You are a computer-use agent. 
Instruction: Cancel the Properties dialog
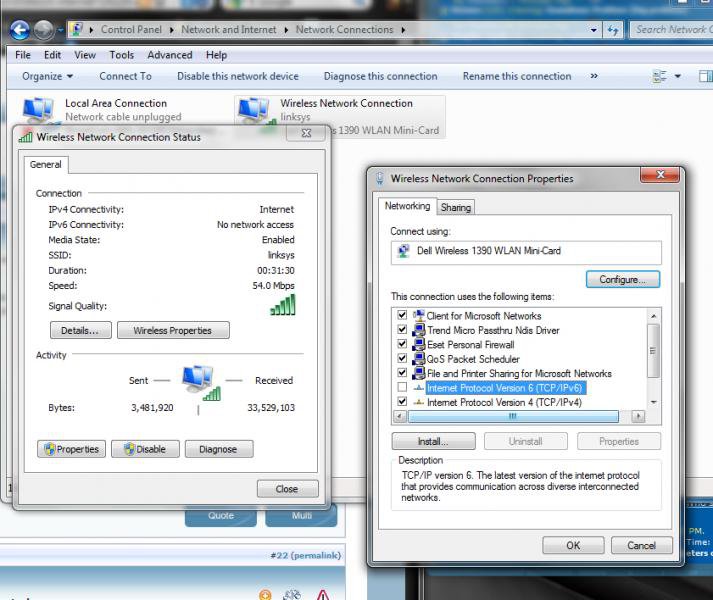pyautogui.click(x=642, y=545)
